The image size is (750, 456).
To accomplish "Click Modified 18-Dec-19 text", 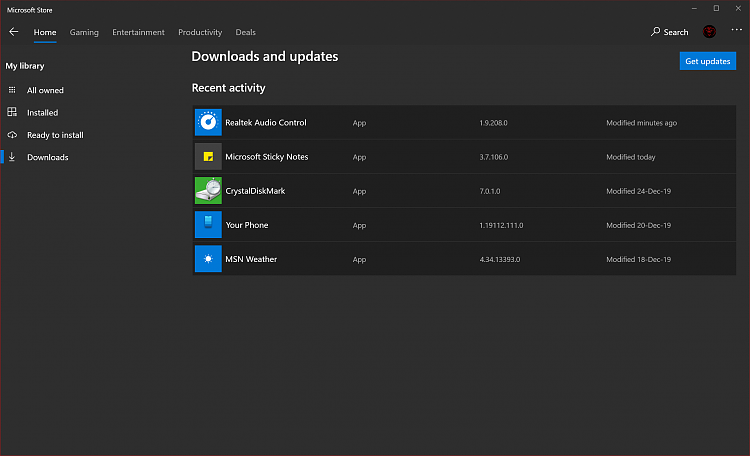I will click(x=639, y=259).
